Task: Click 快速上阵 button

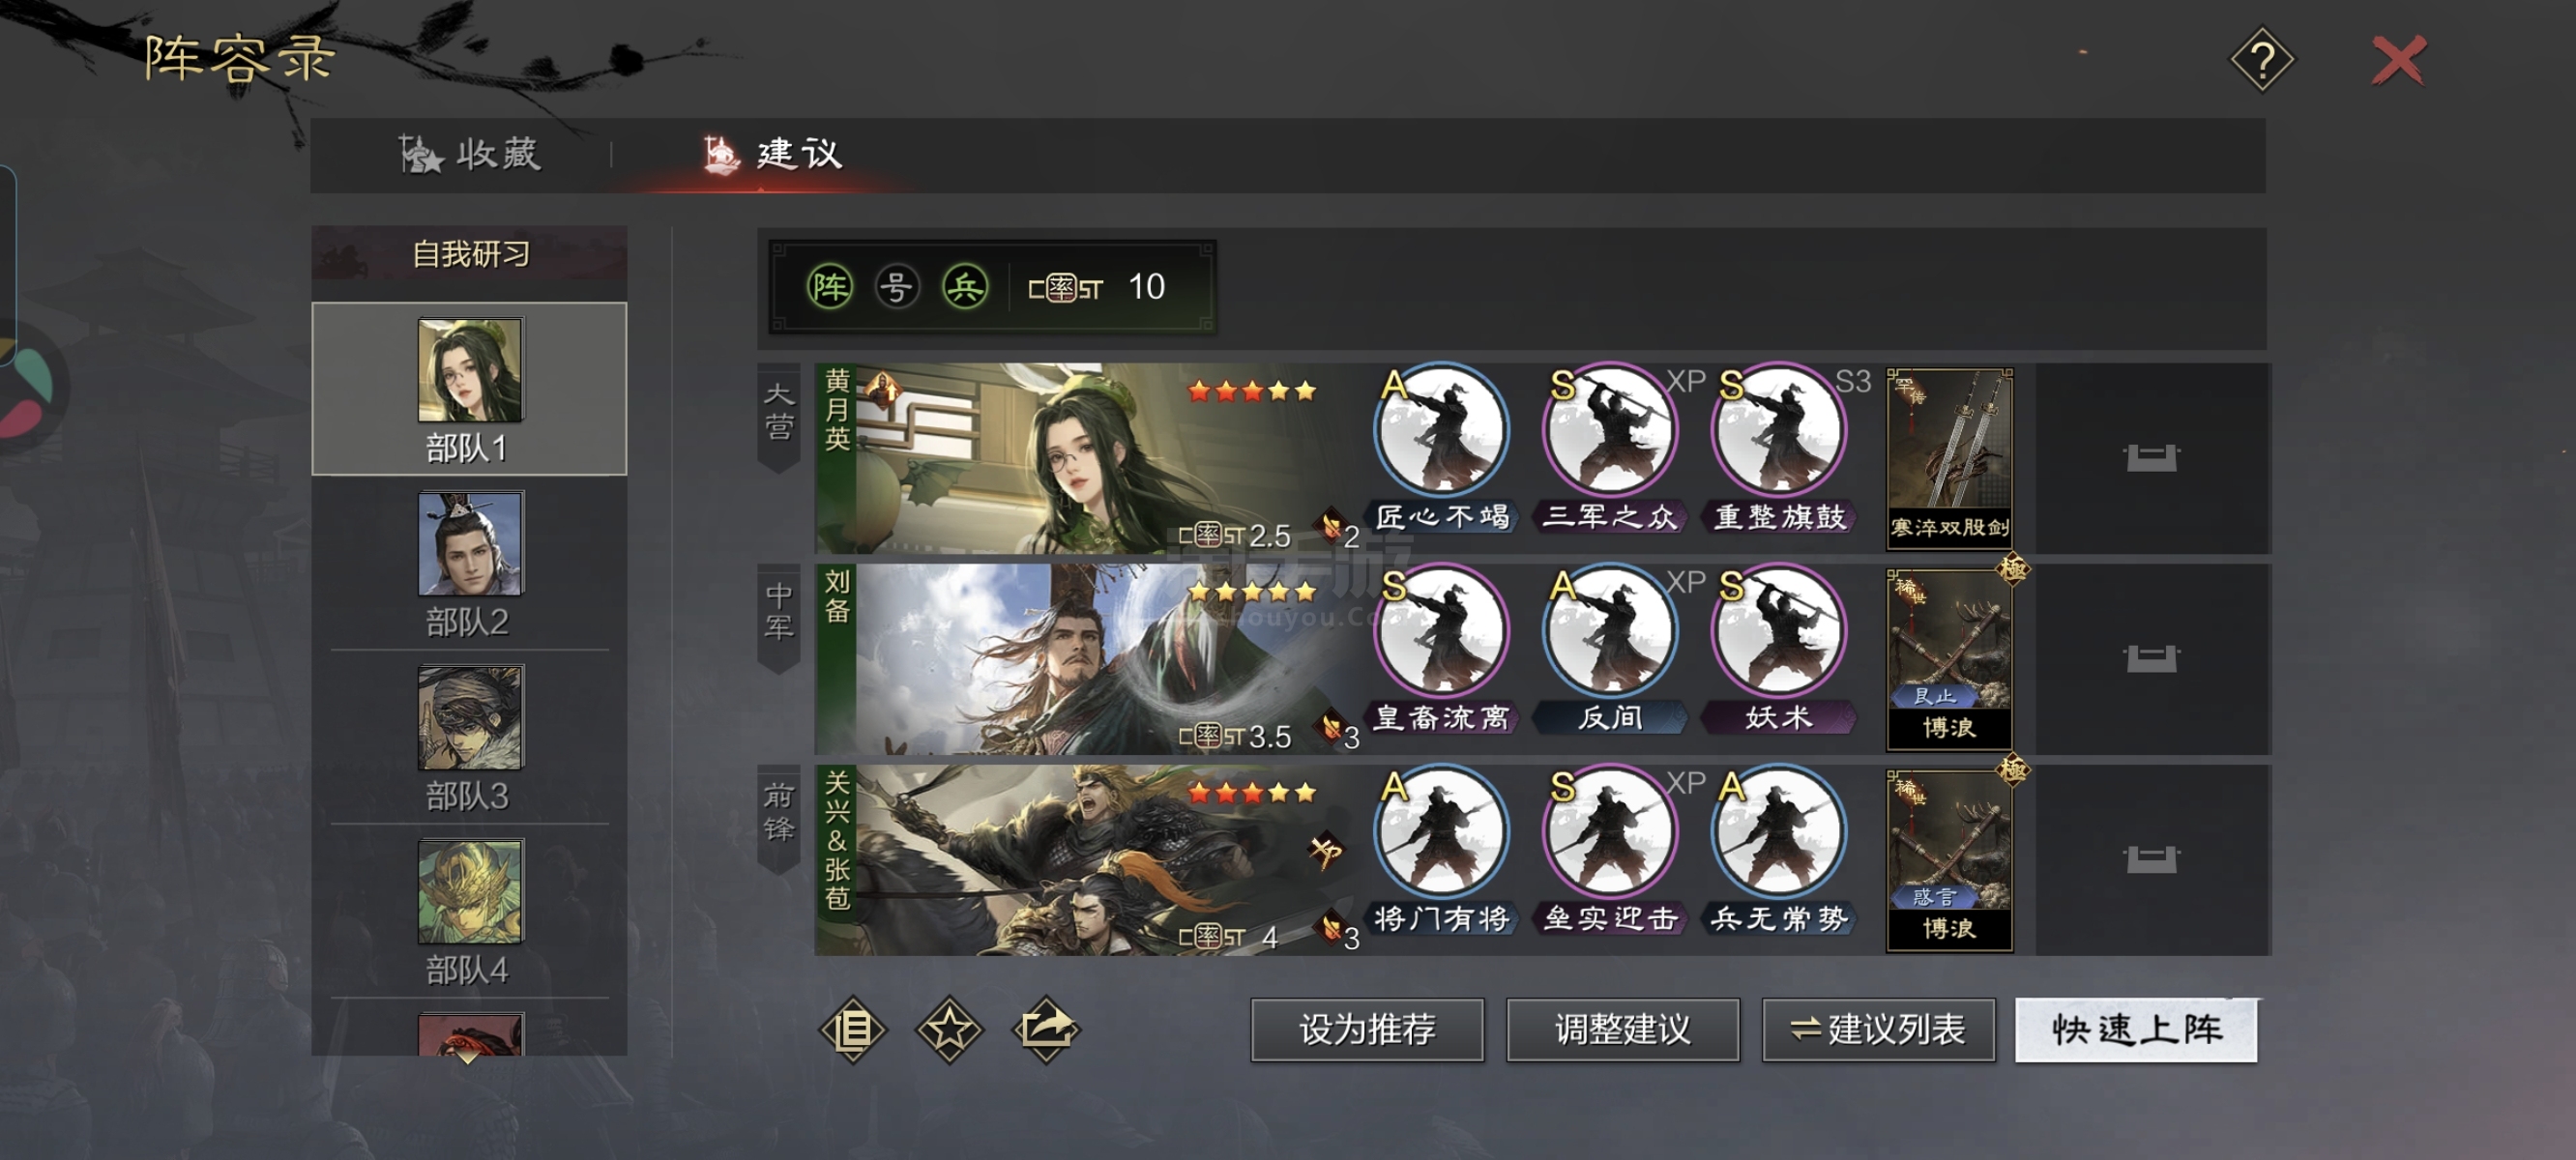Action: point(2137,1030)
